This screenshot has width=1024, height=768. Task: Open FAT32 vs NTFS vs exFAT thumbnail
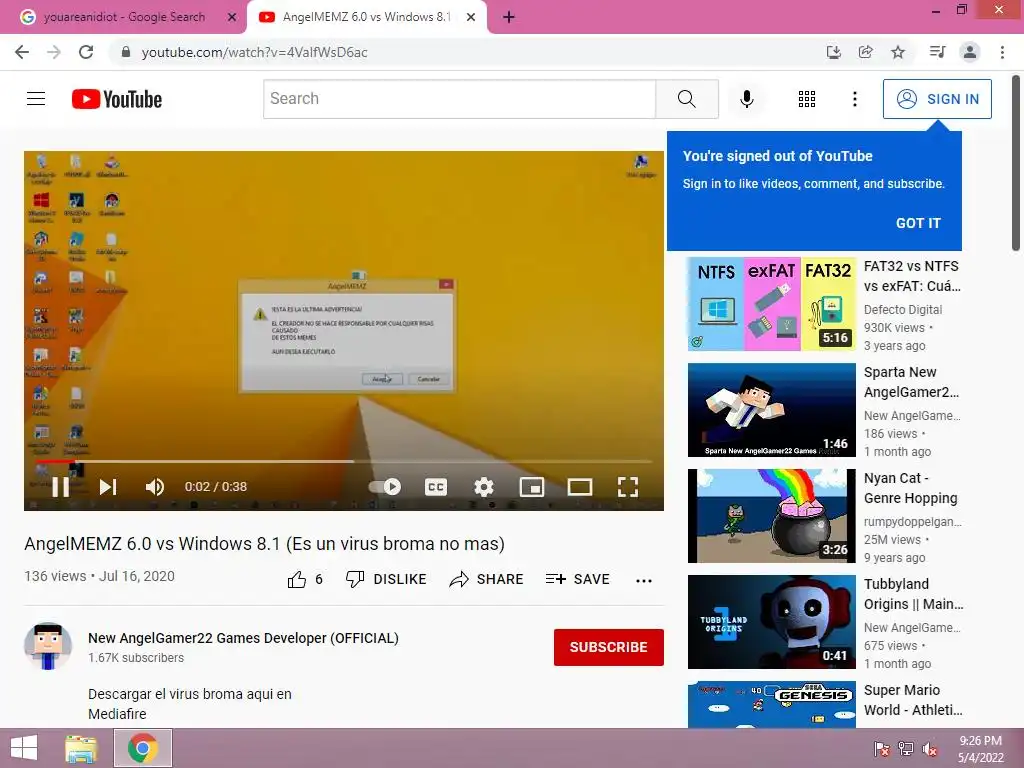click(x=771, y=304)
